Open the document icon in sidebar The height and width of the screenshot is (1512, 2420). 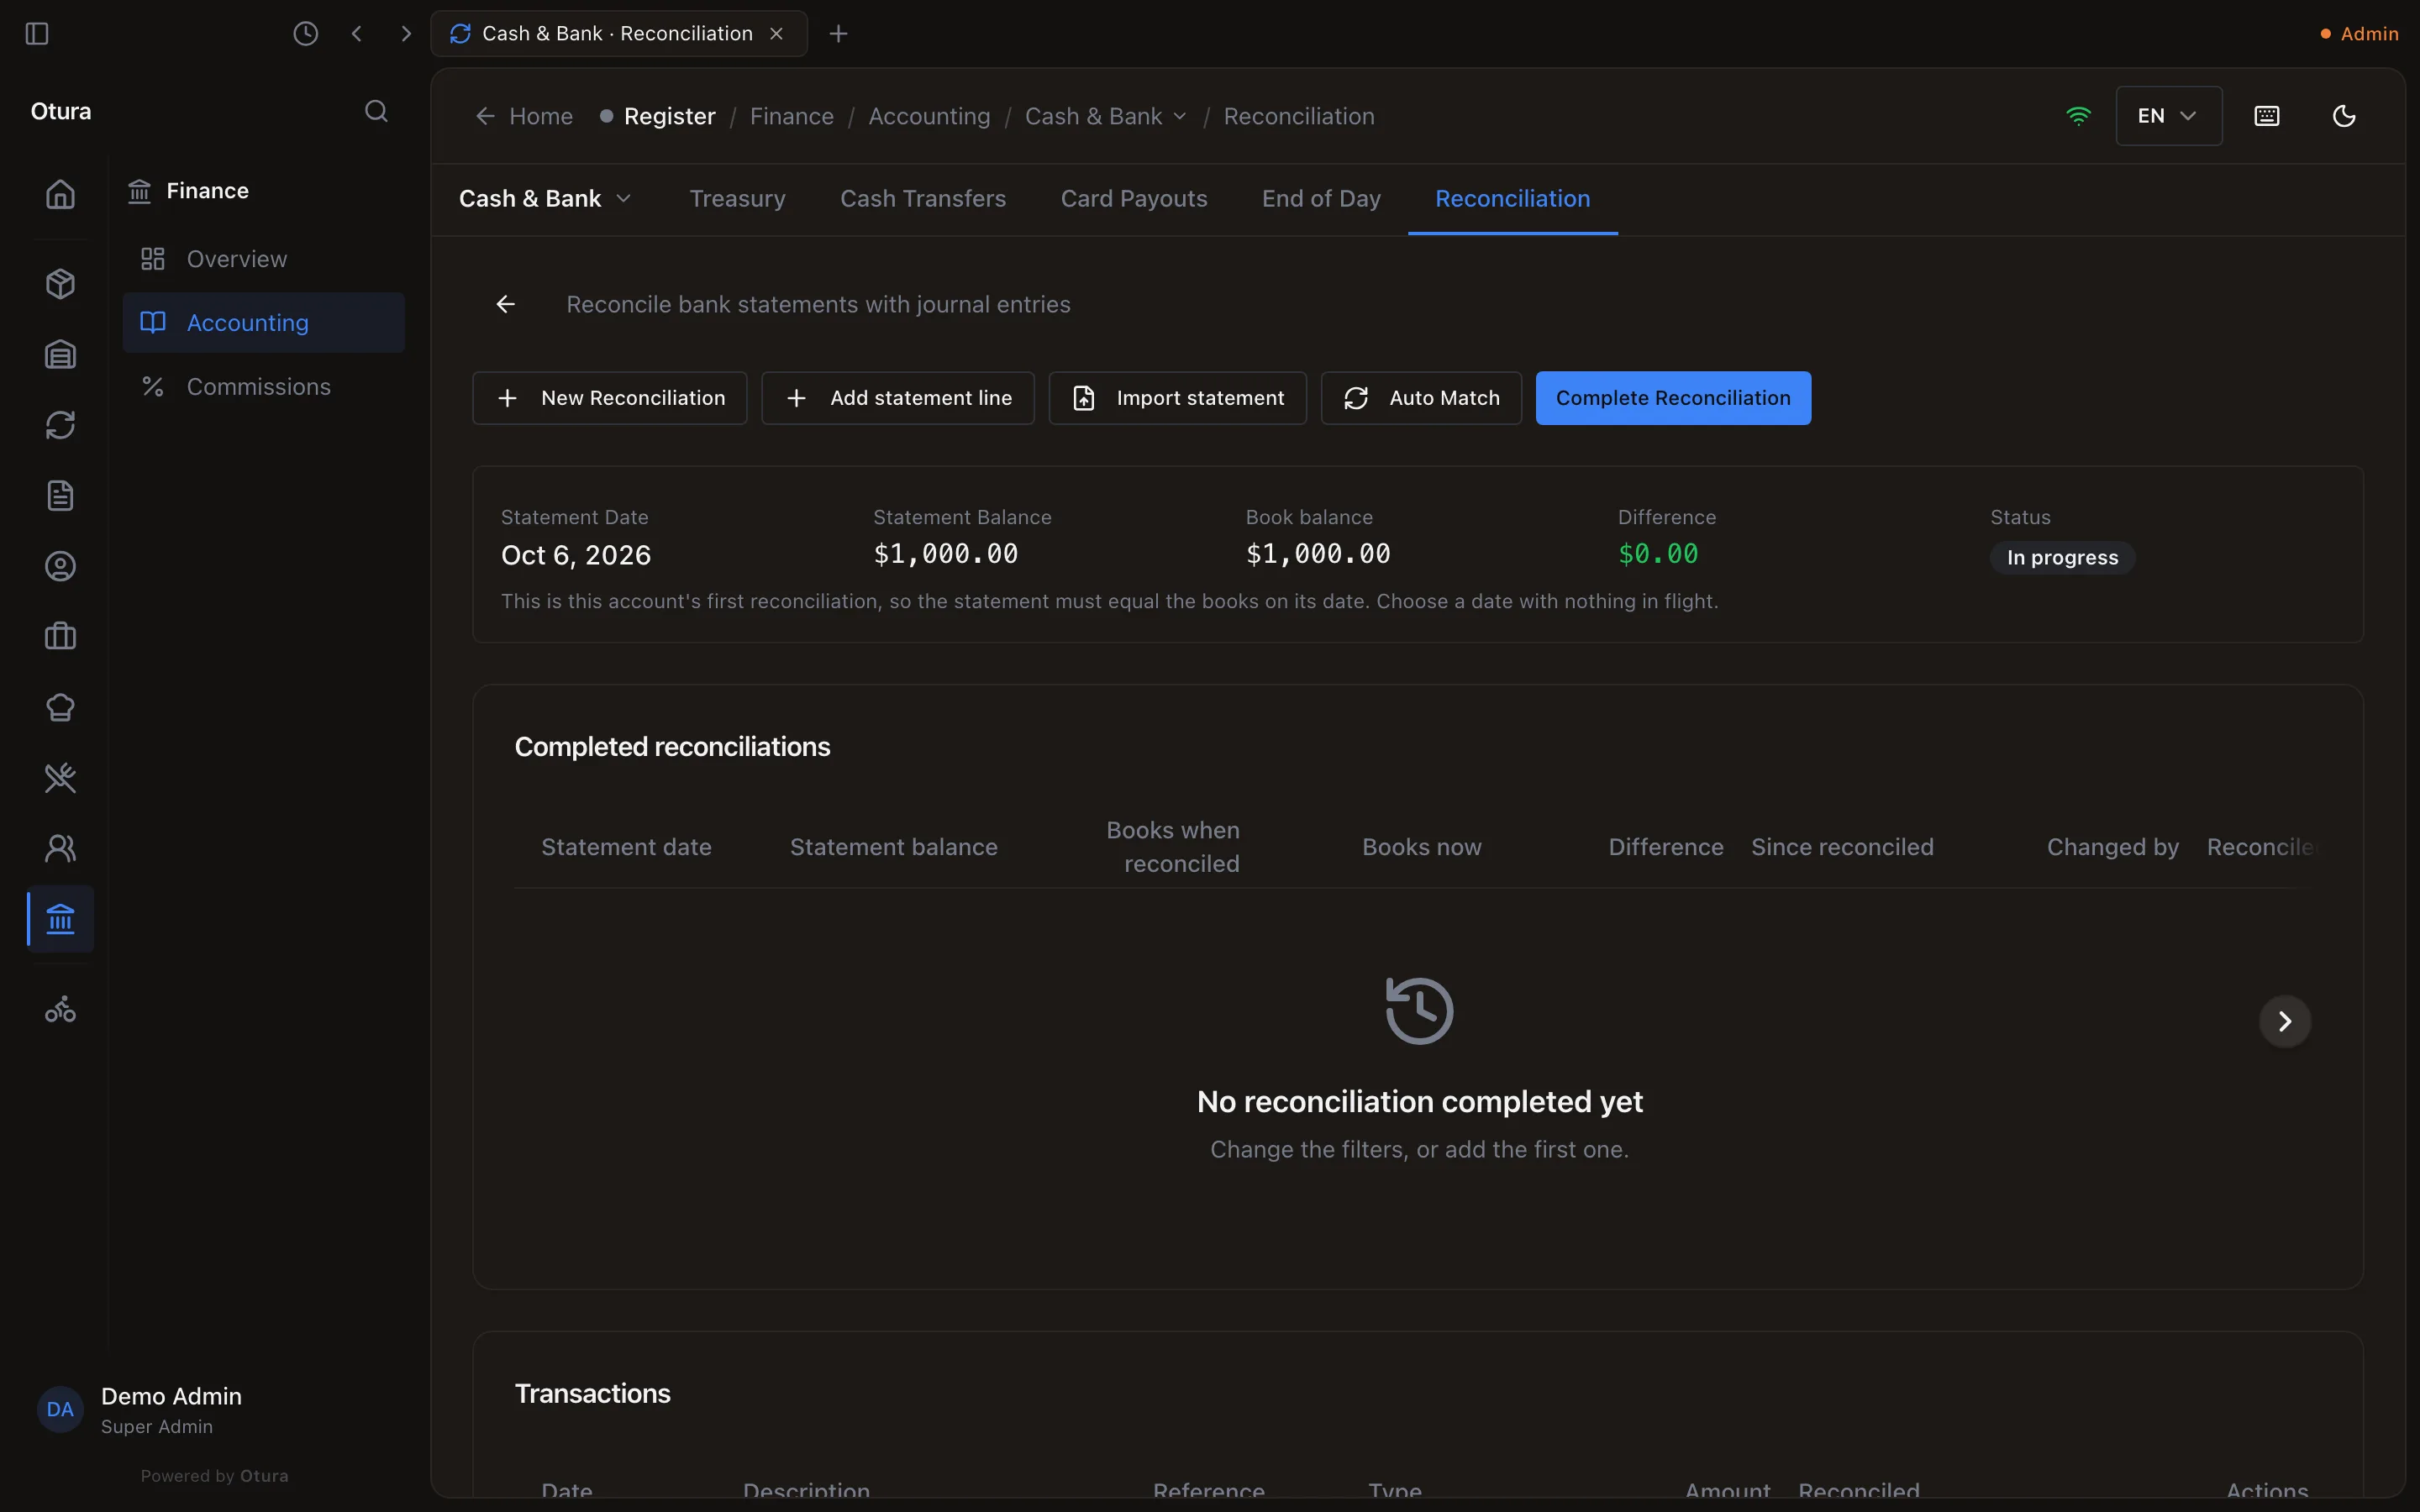[x=60, y=496]
